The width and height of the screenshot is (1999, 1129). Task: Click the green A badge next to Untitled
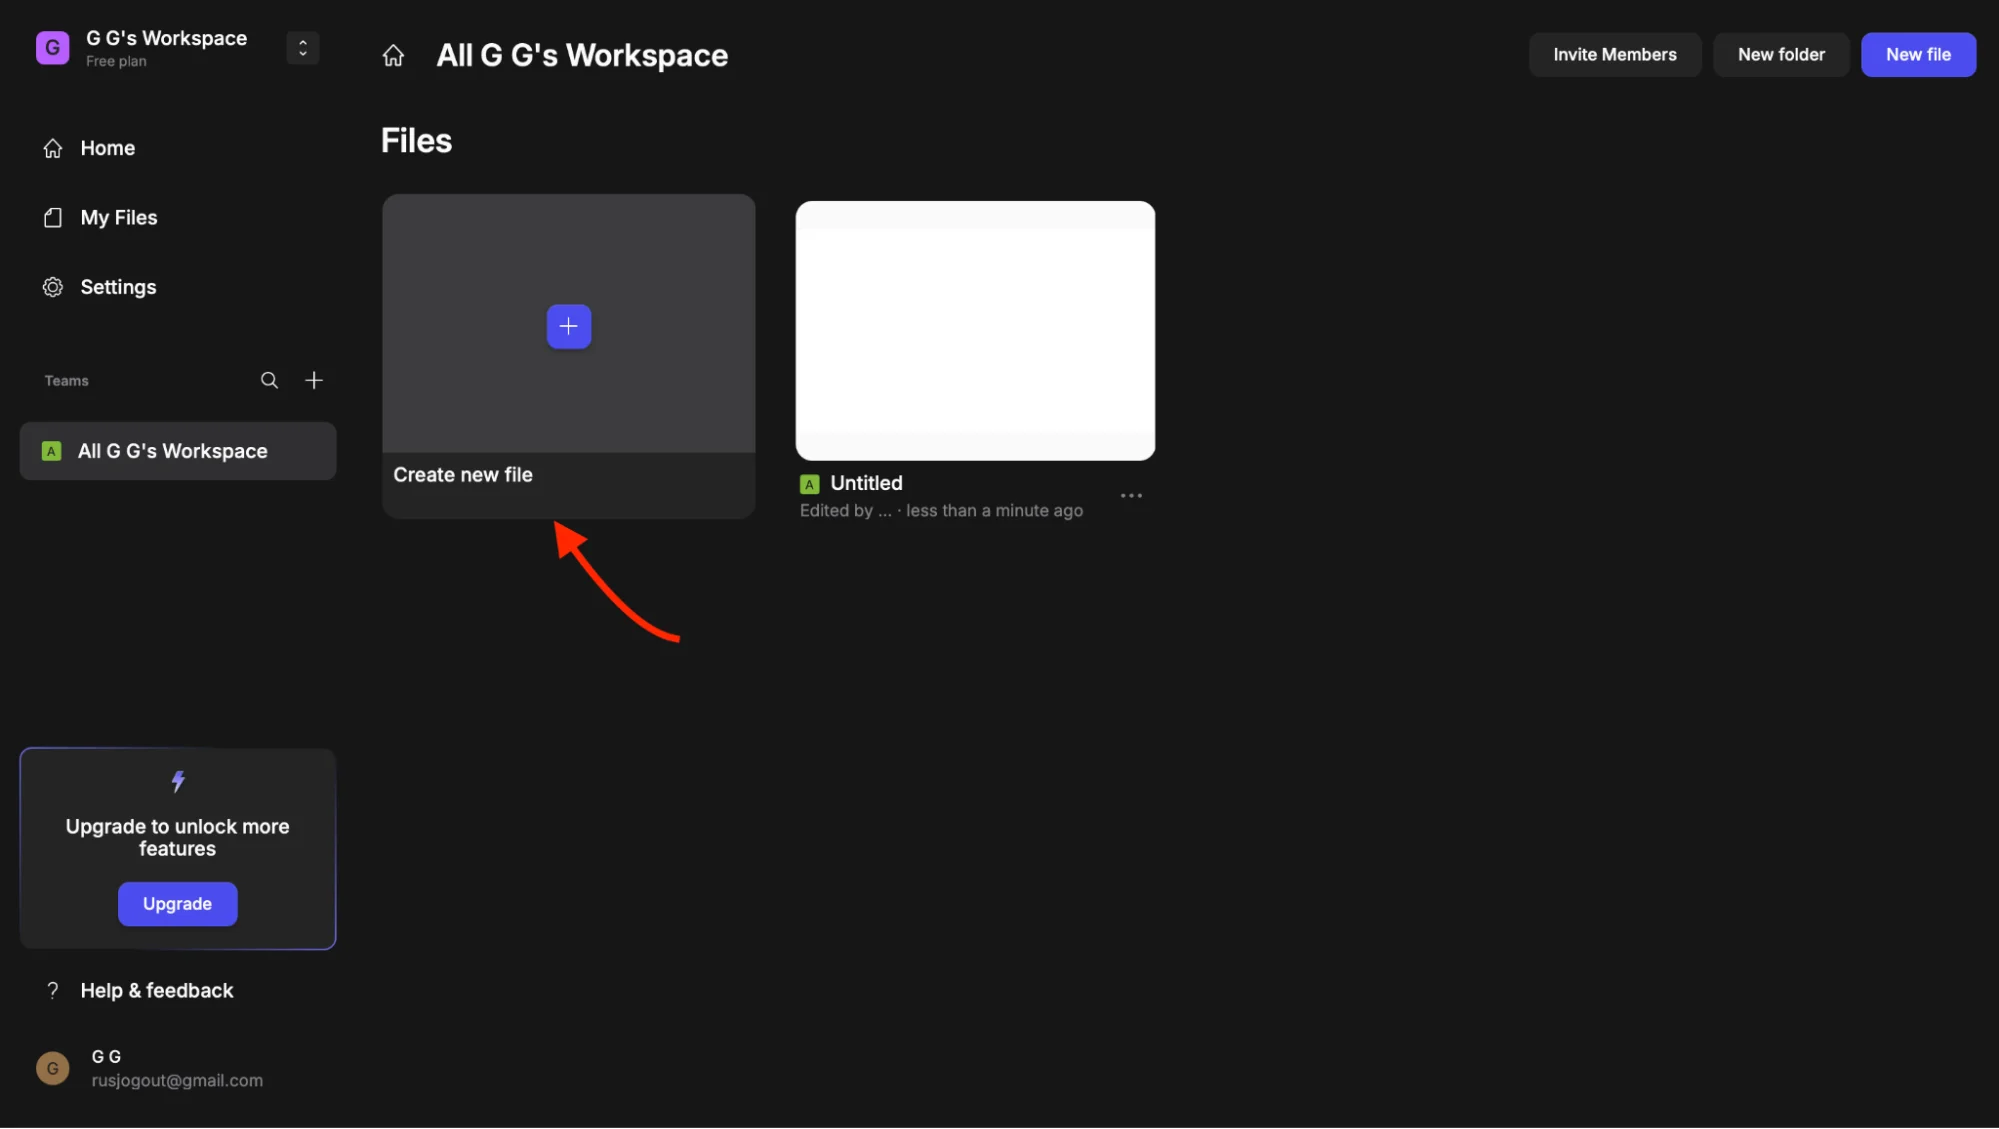[x=810, y=484]
